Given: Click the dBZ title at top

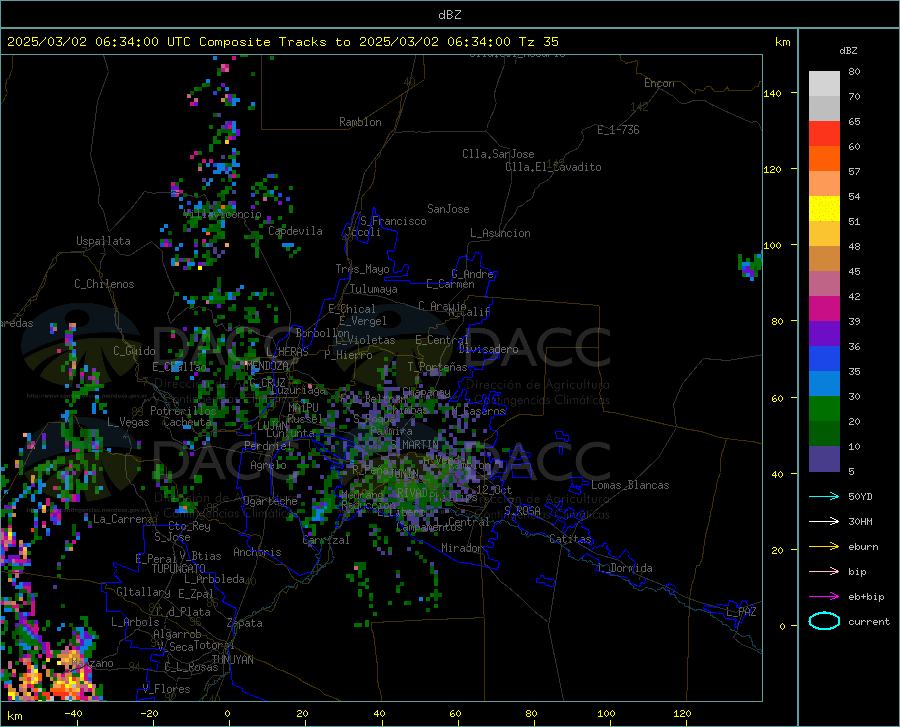Looking at the screenshot, I should point(449,15).
